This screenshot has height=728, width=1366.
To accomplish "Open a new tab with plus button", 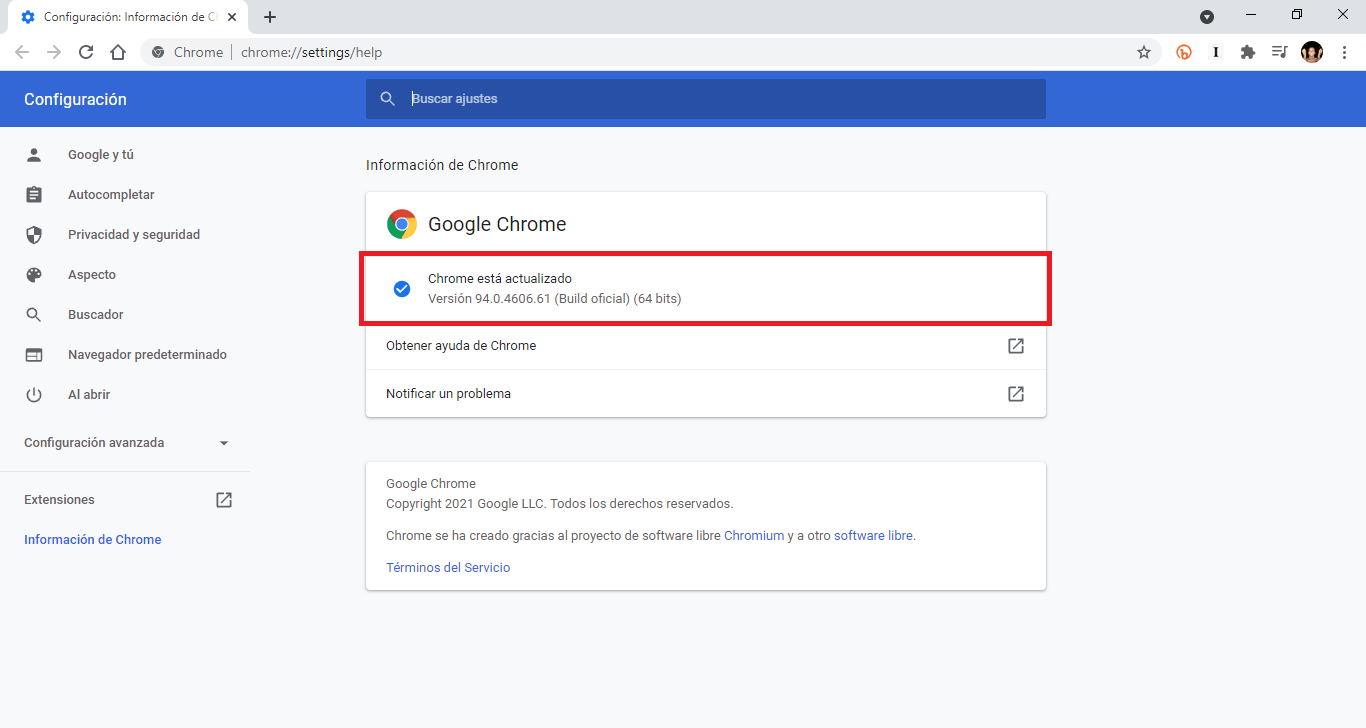I will point(270,17).
